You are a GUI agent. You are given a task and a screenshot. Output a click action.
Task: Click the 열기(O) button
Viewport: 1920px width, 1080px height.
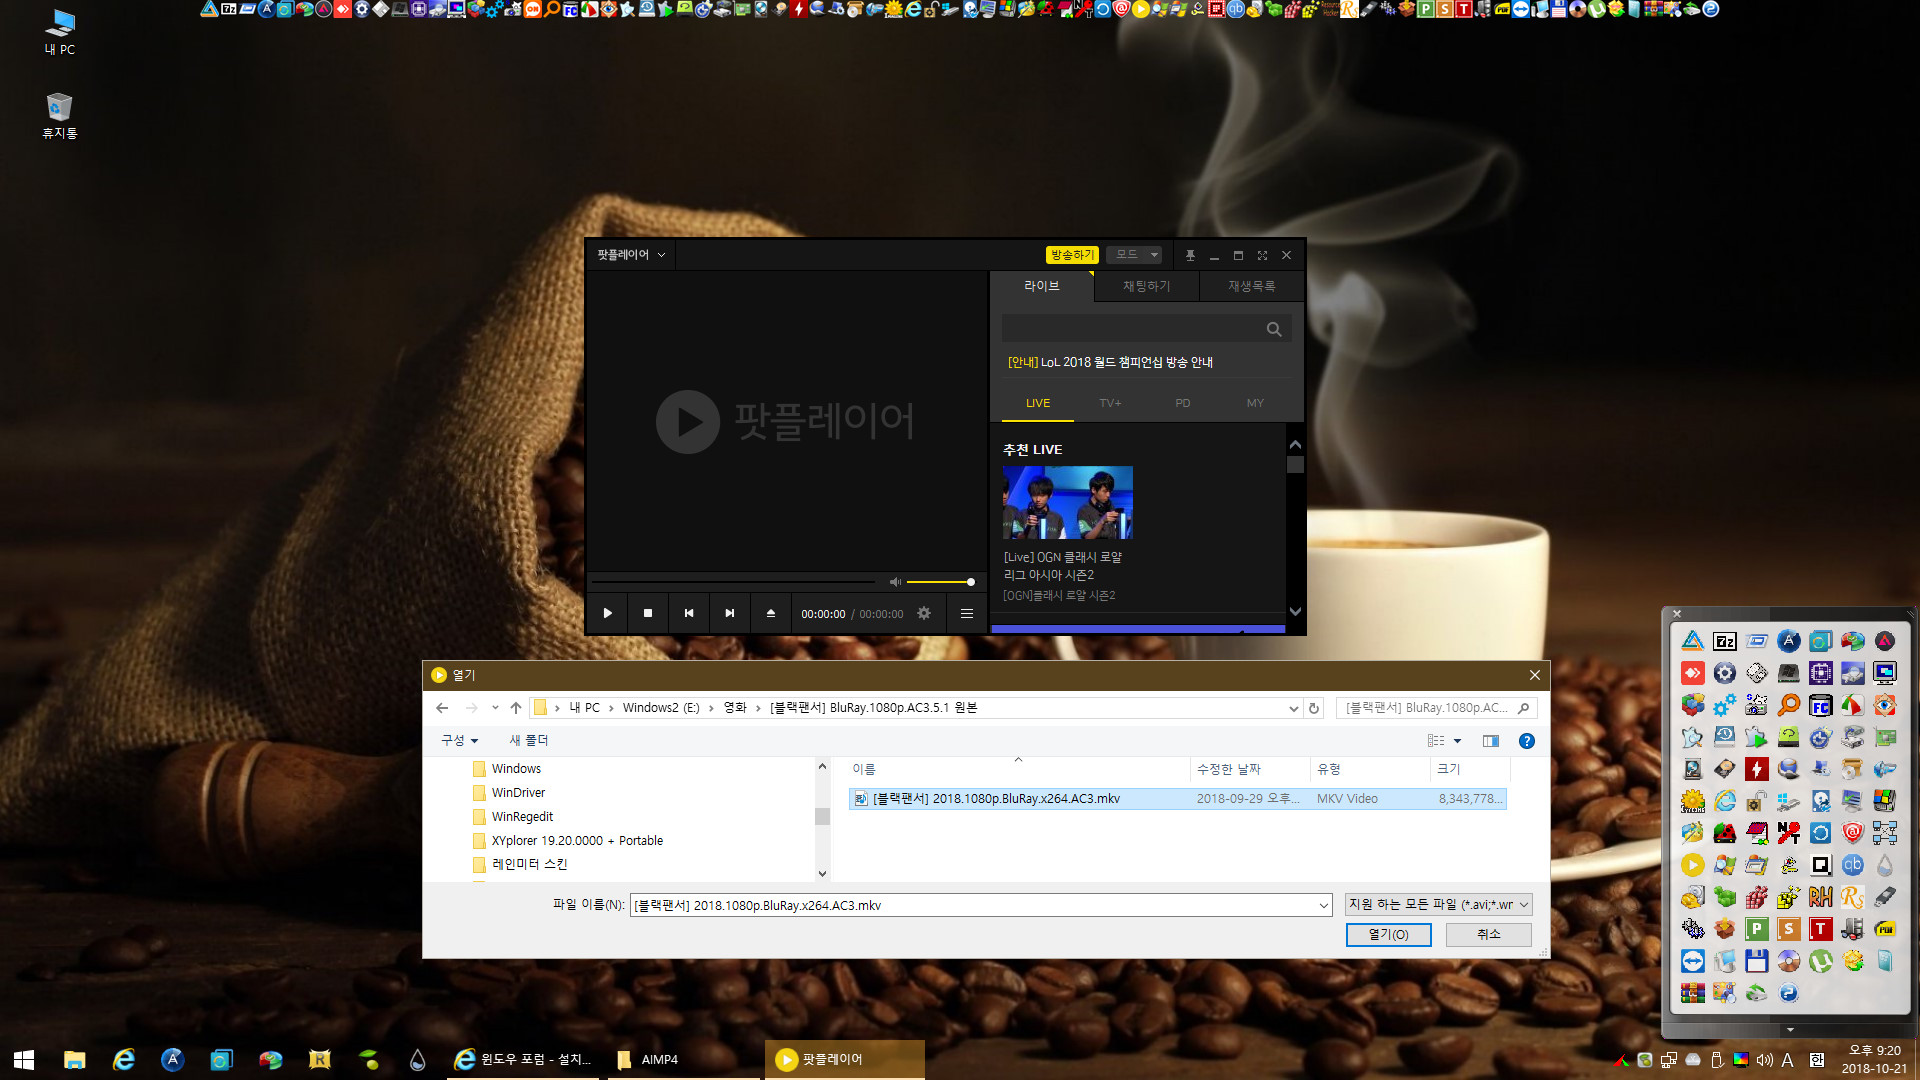1388,935
